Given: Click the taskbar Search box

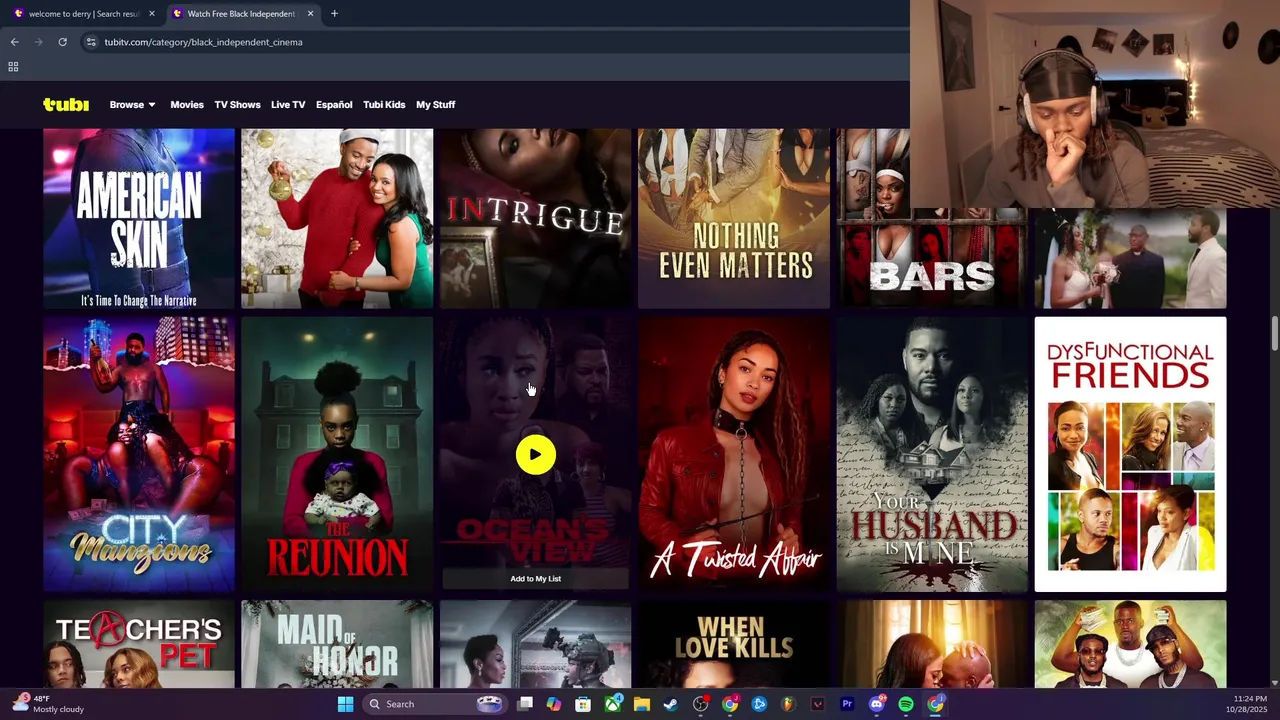Looking at the screenshot, I should (x=434, y=704).
